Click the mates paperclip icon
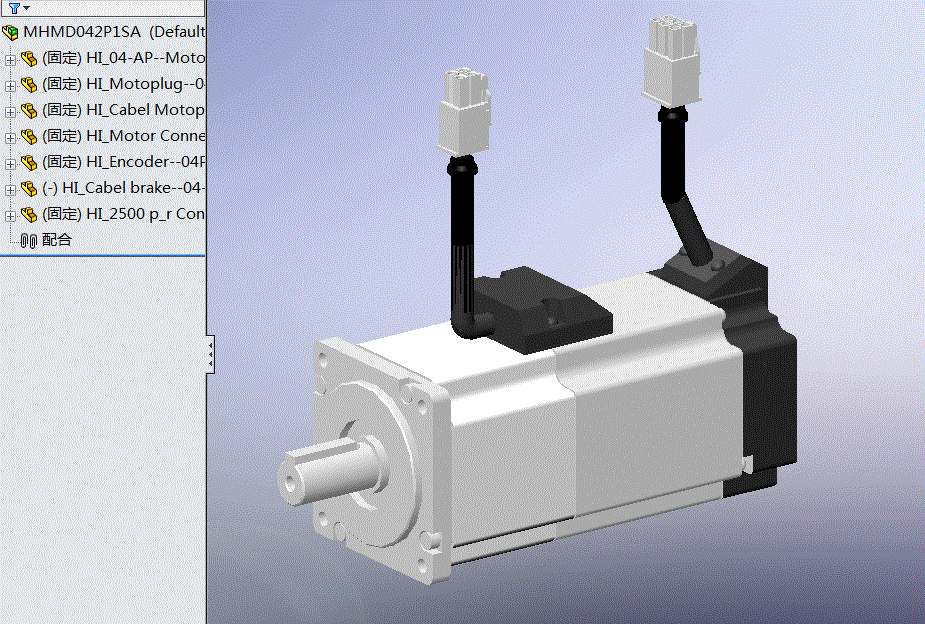The width and height of the screenshot is (925, 624). (x=29, y=241)
